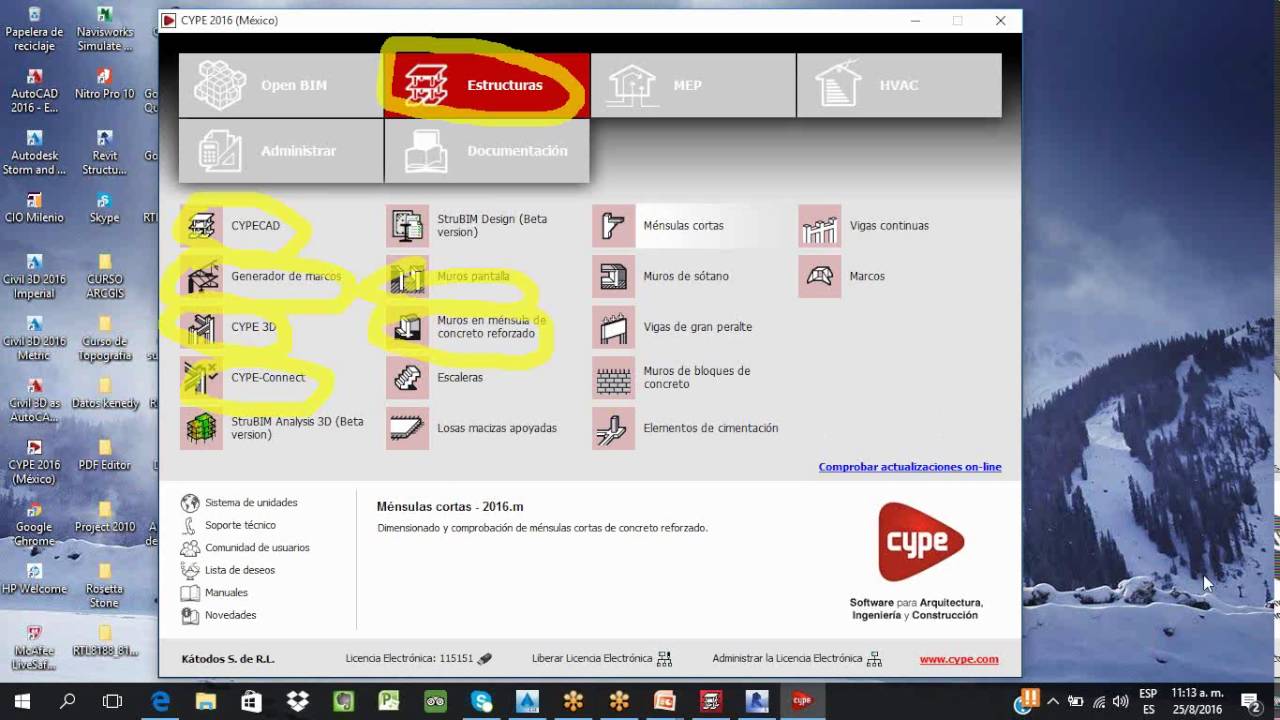Select the Estructuras tab
The width and height of the screenshot is (1280, 720).
[x=487, y=85]
